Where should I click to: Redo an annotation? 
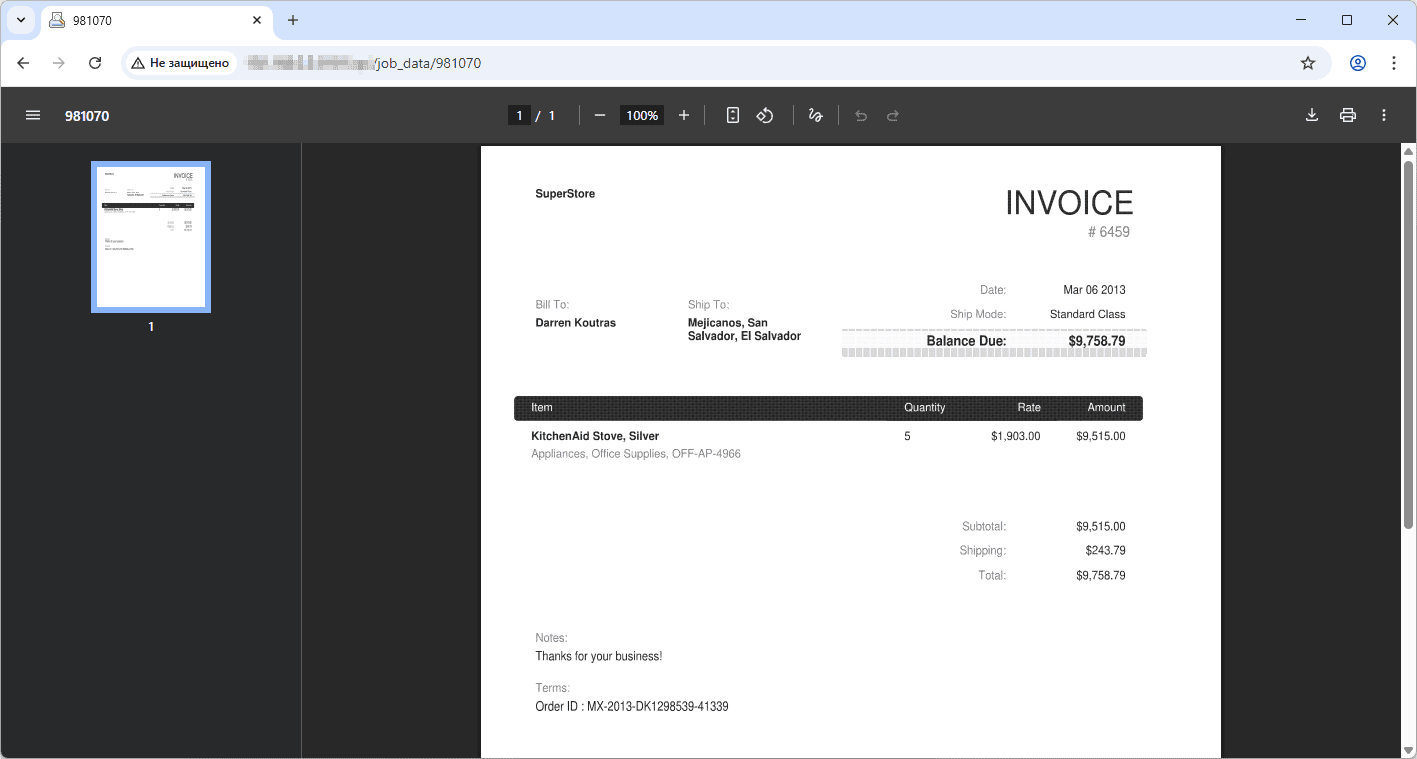pos(892,115)
